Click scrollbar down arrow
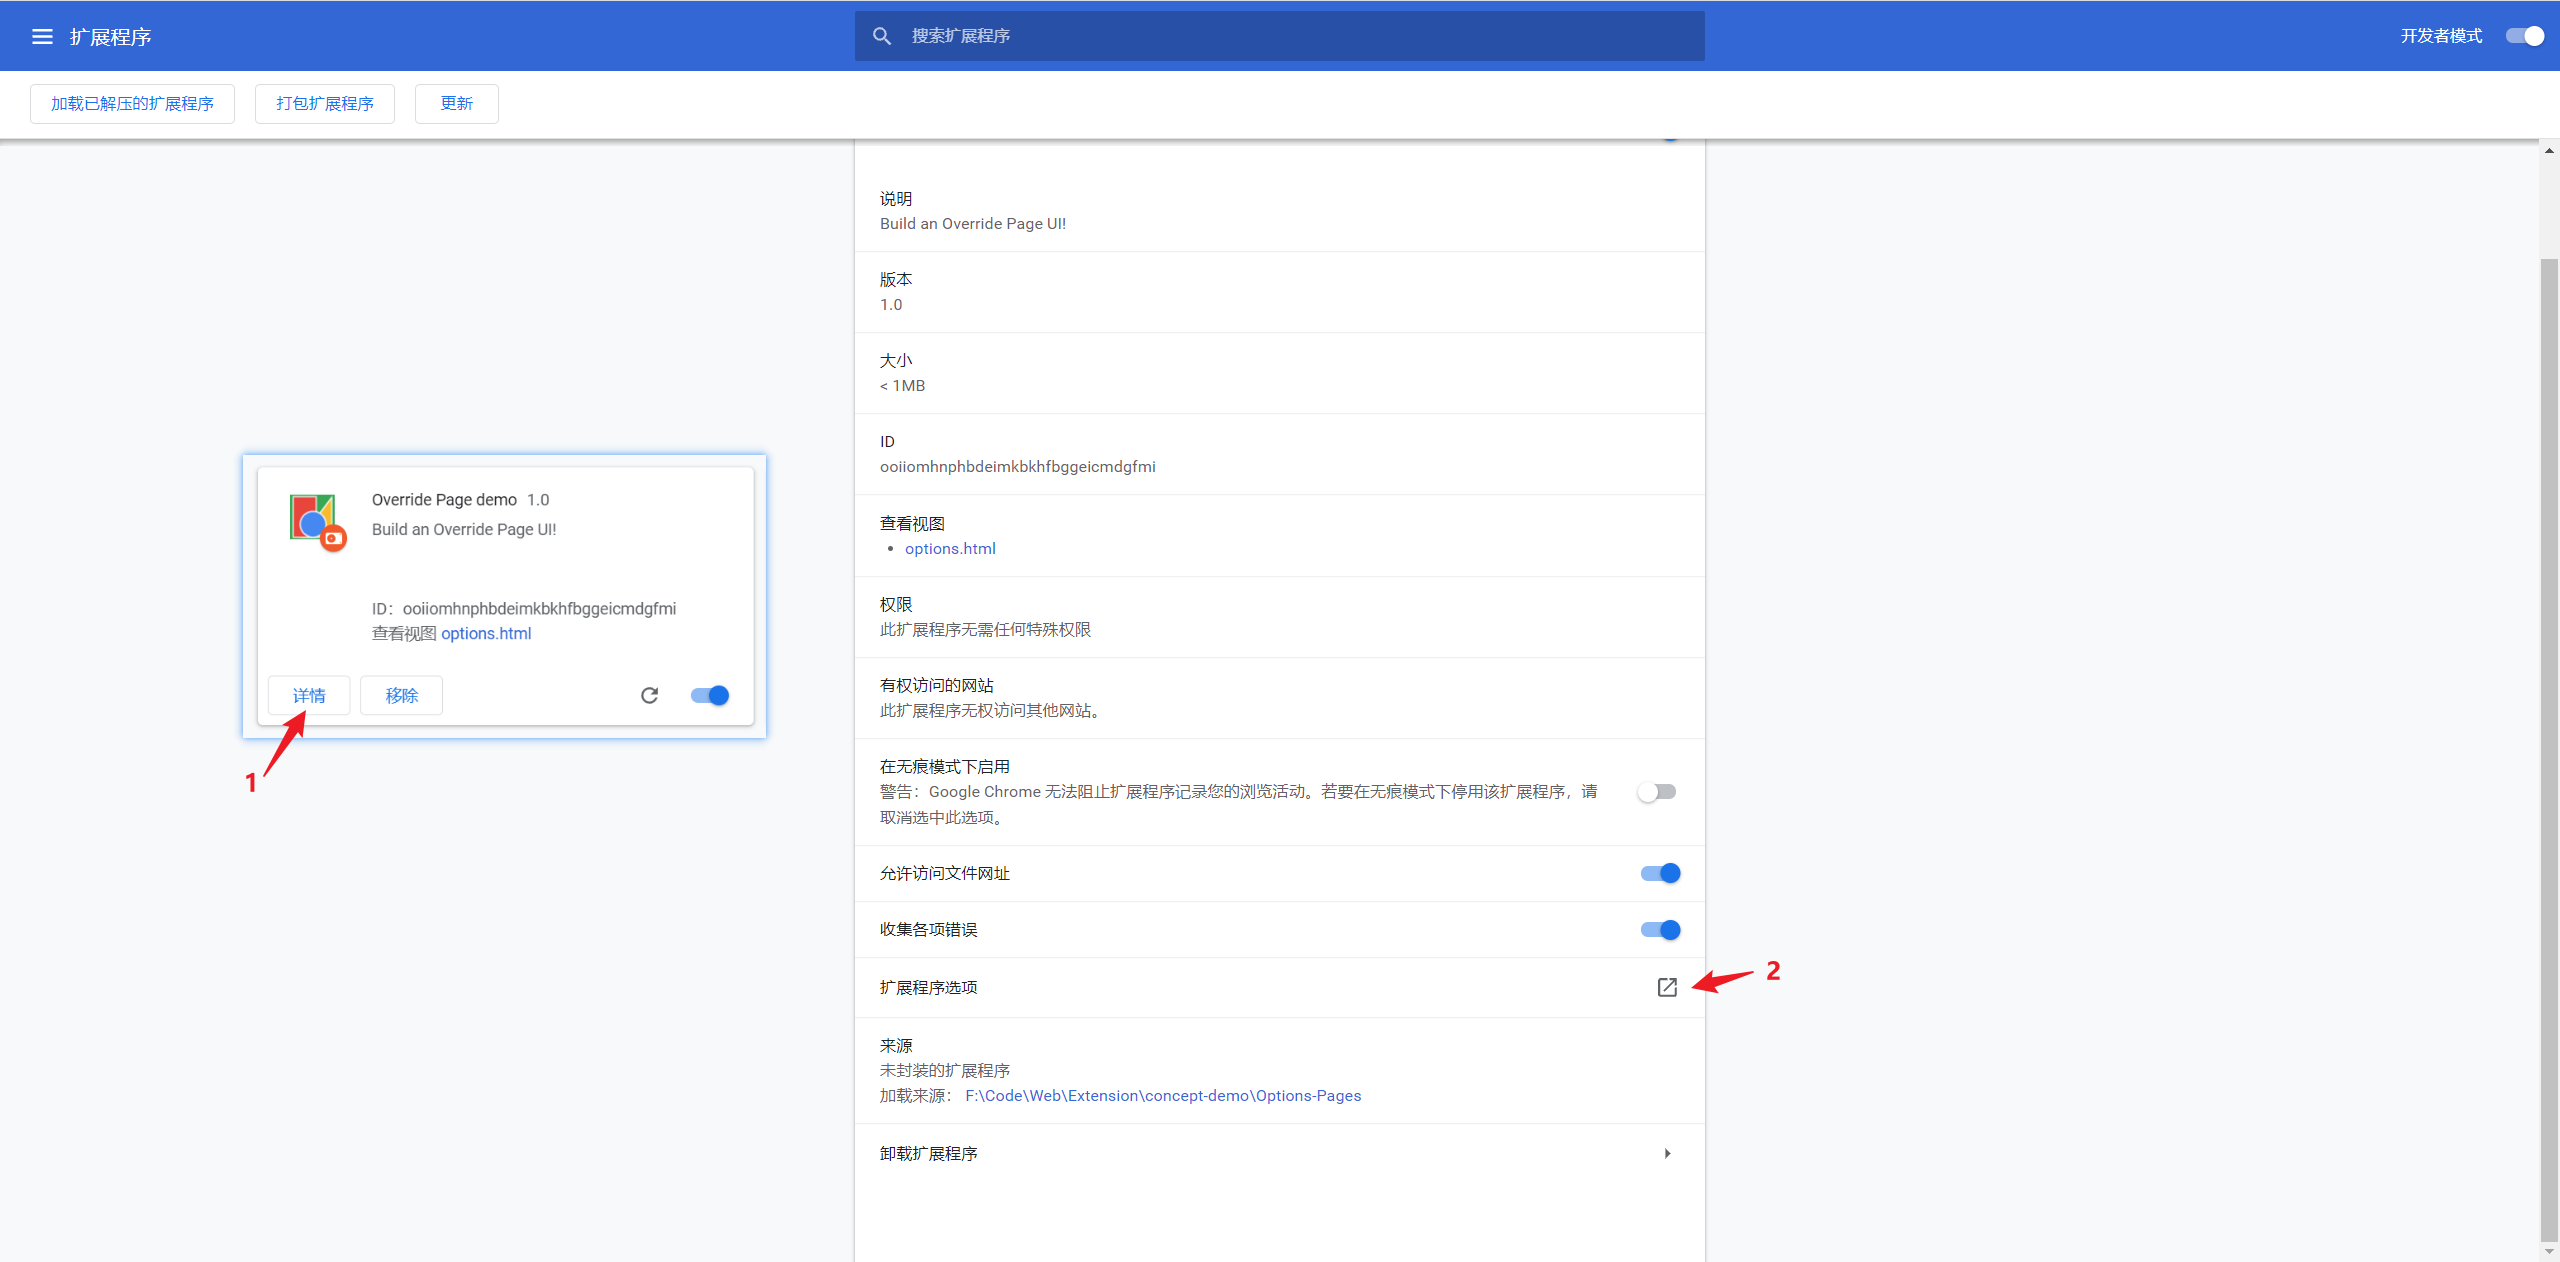Viewport: 2560px width, 1262px height. point(2549,1252)
